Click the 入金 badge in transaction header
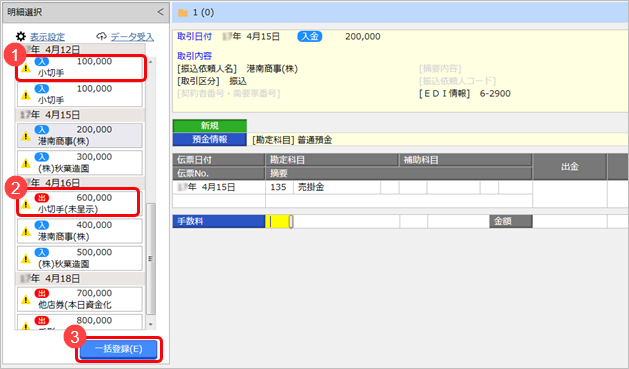629x369 pixels. [310, 36]
